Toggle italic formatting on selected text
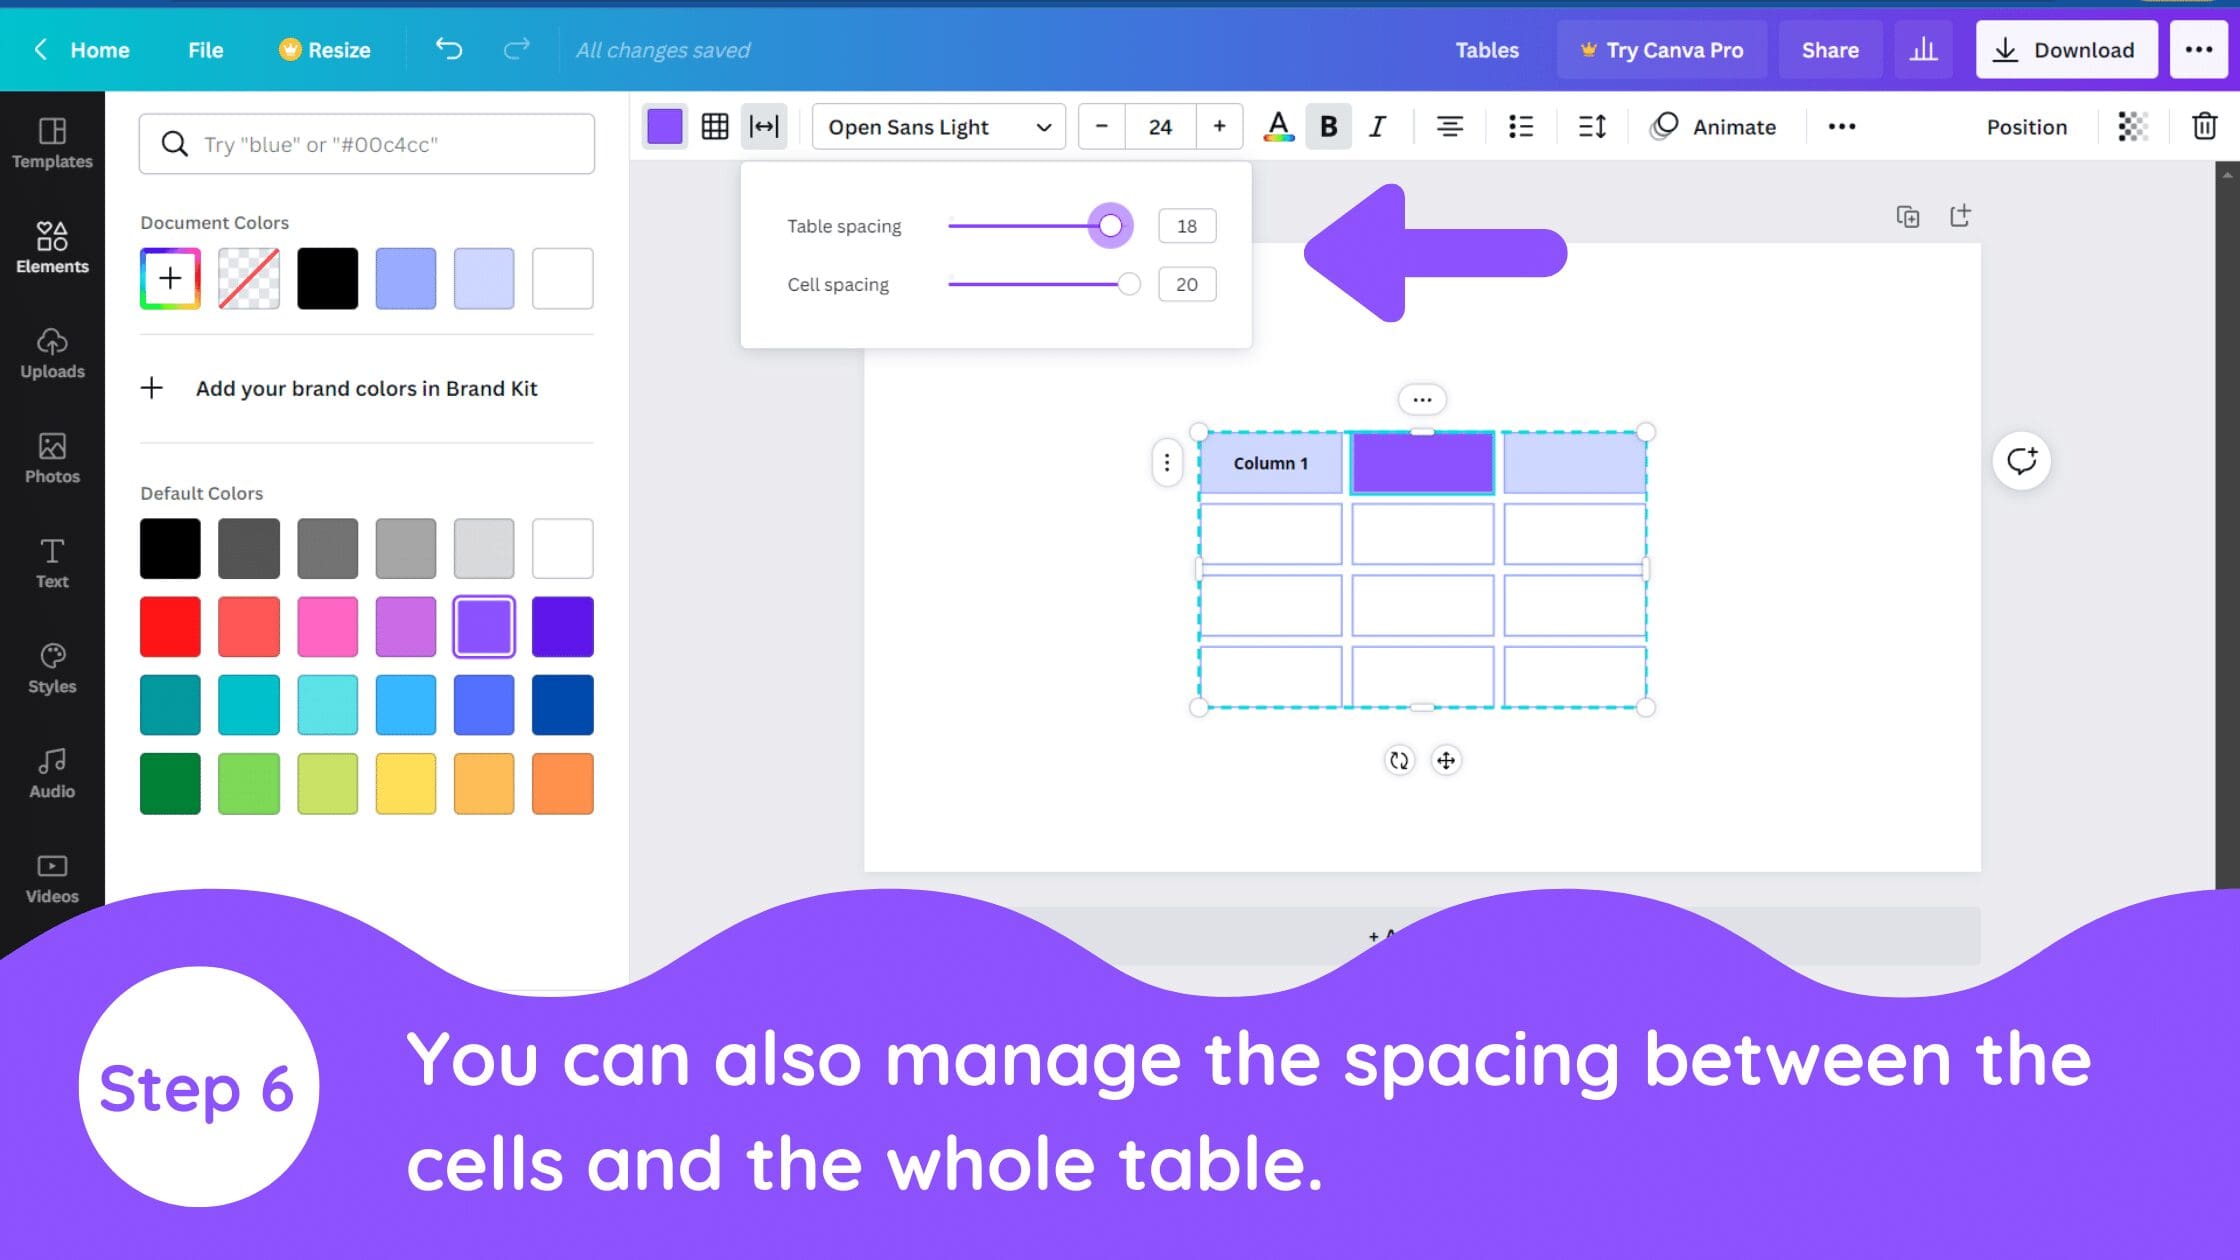 pyautogui.click(x=1378, y=126)
